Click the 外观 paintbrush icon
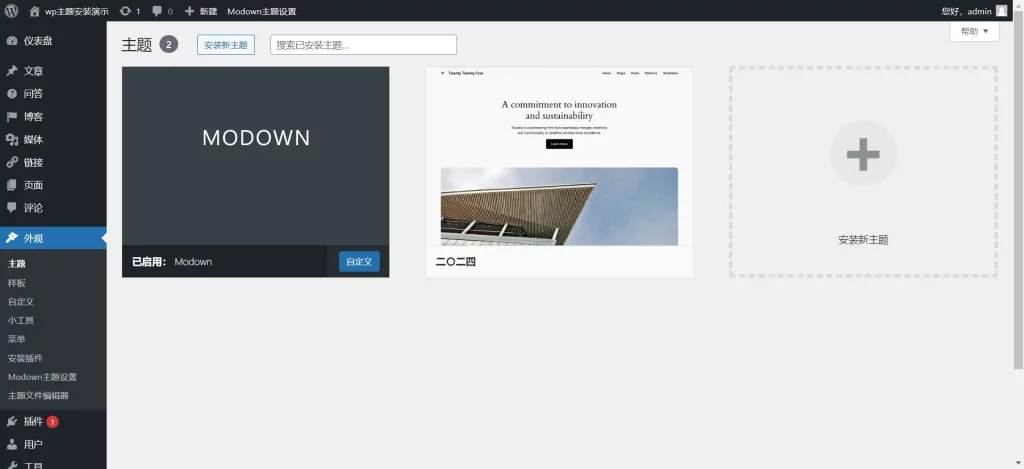1024x469 pixels. (x=12, y=238)
